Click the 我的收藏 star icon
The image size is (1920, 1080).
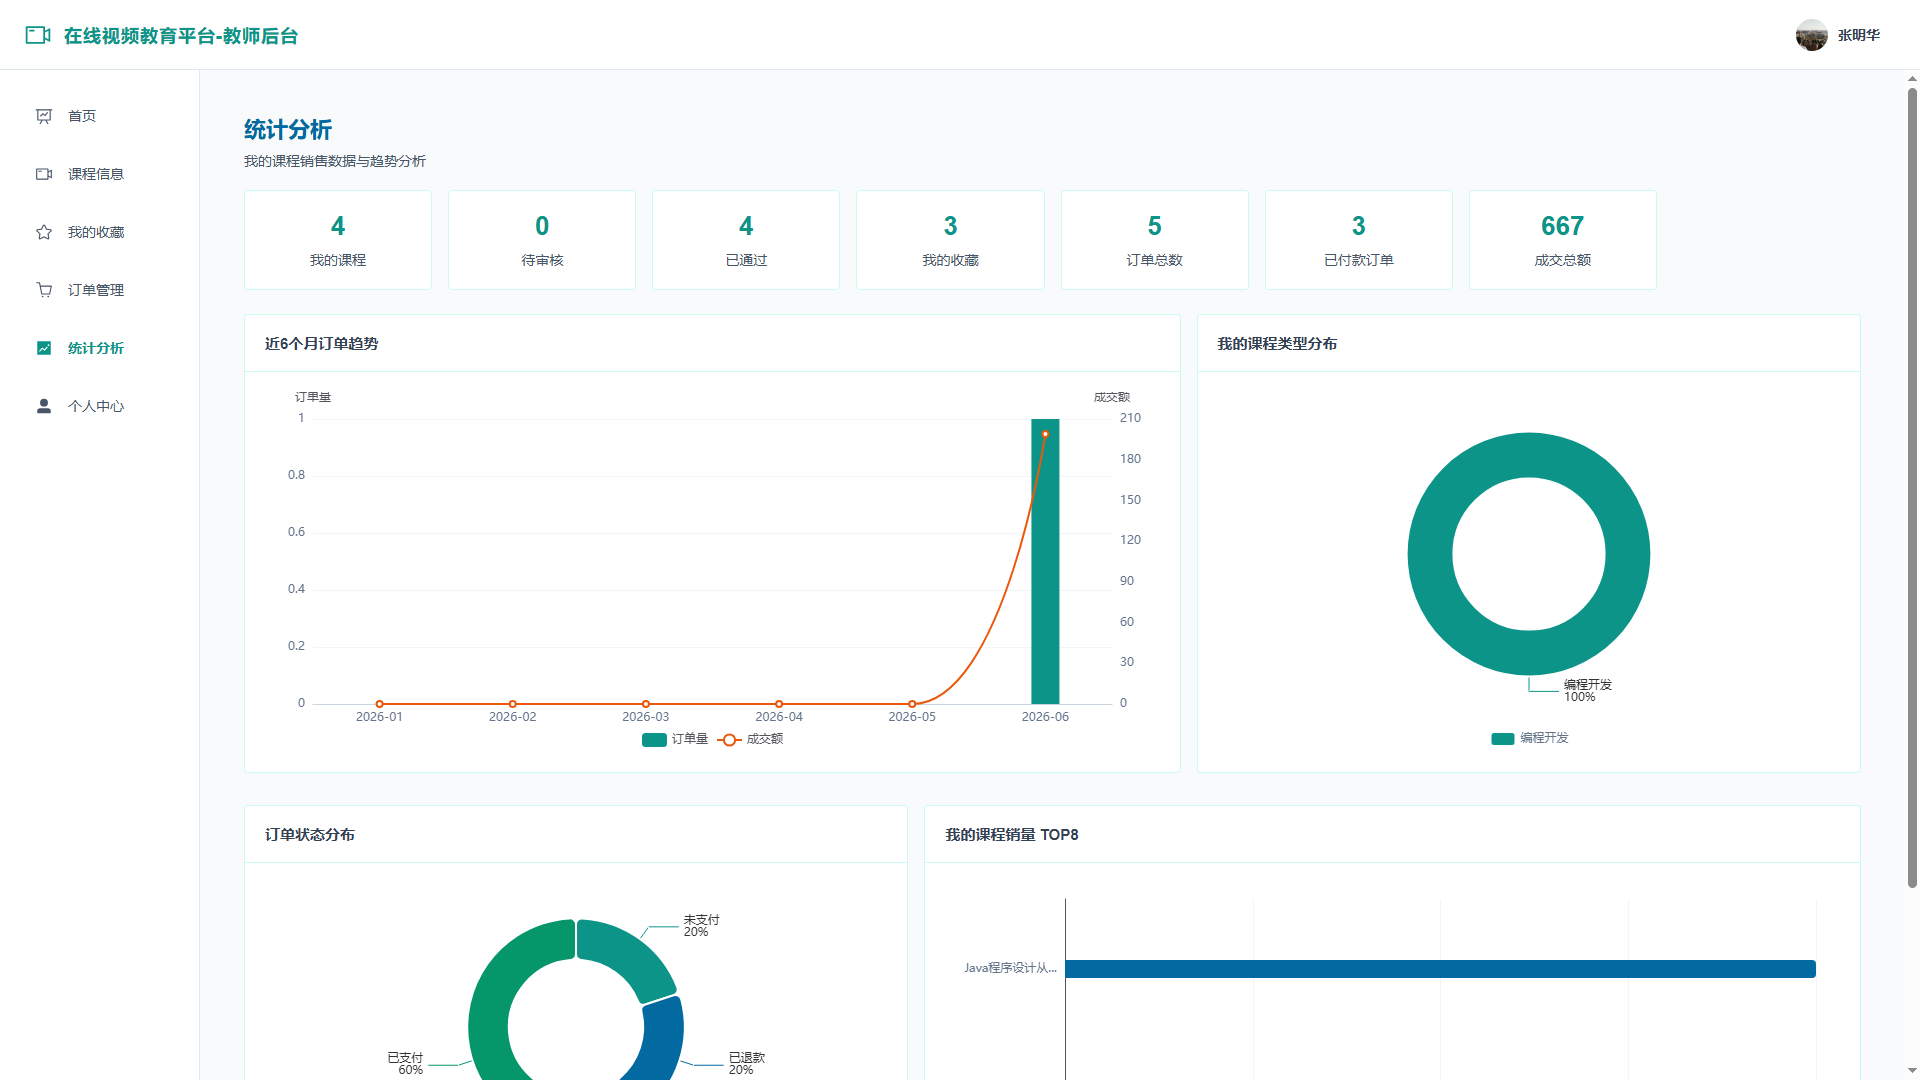tap(44, 232)
